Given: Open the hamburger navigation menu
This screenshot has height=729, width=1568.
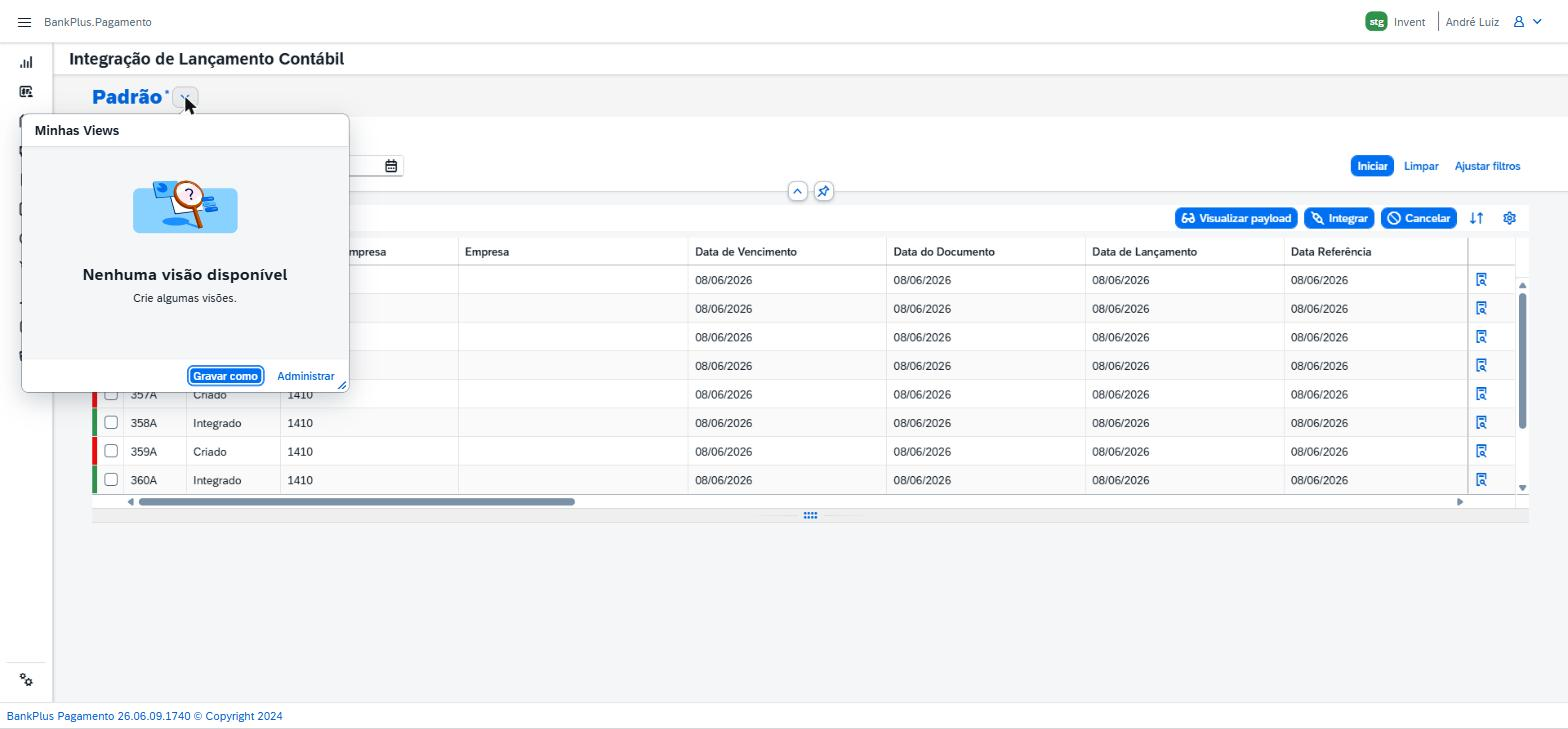Looking at the screenshot, I should [25, 22].
